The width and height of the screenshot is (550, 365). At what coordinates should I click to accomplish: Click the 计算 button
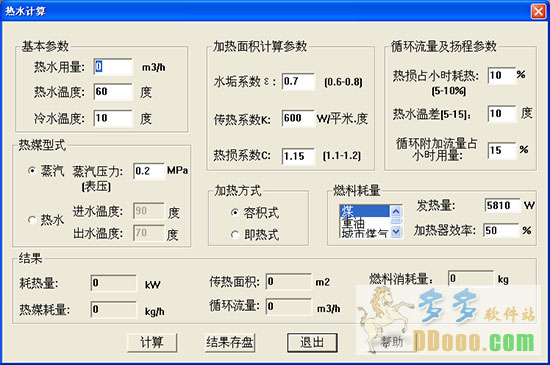152,342
